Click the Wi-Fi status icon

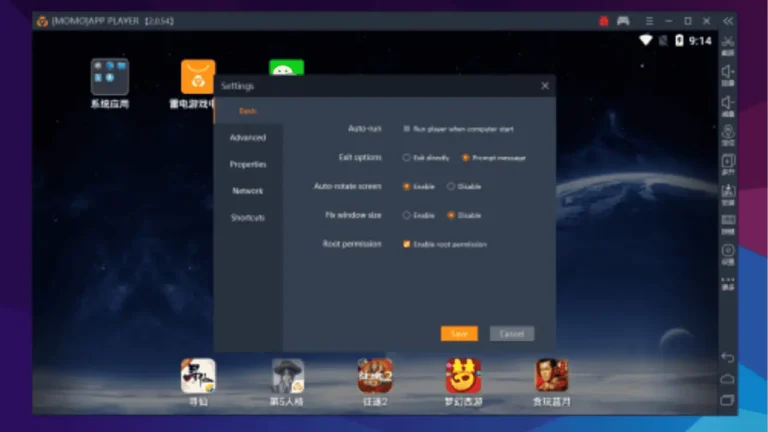coord(646,40)
